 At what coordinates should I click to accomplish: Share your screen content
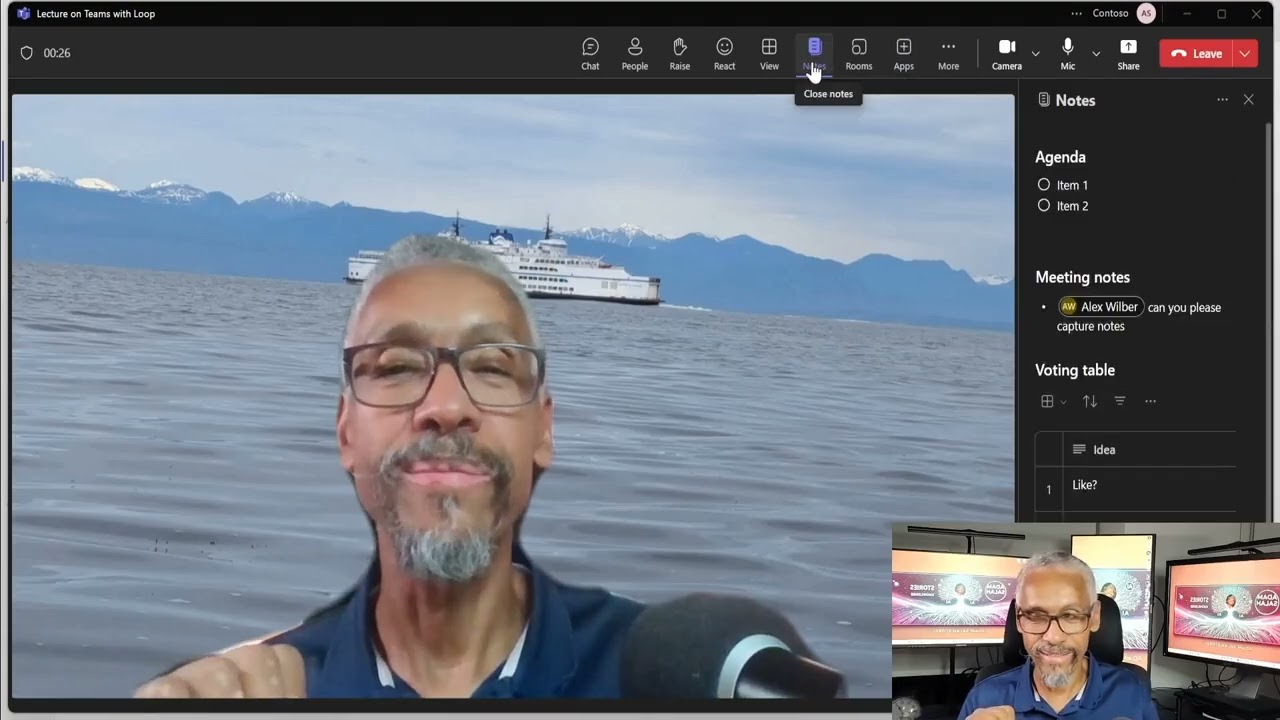[1128, 54]
